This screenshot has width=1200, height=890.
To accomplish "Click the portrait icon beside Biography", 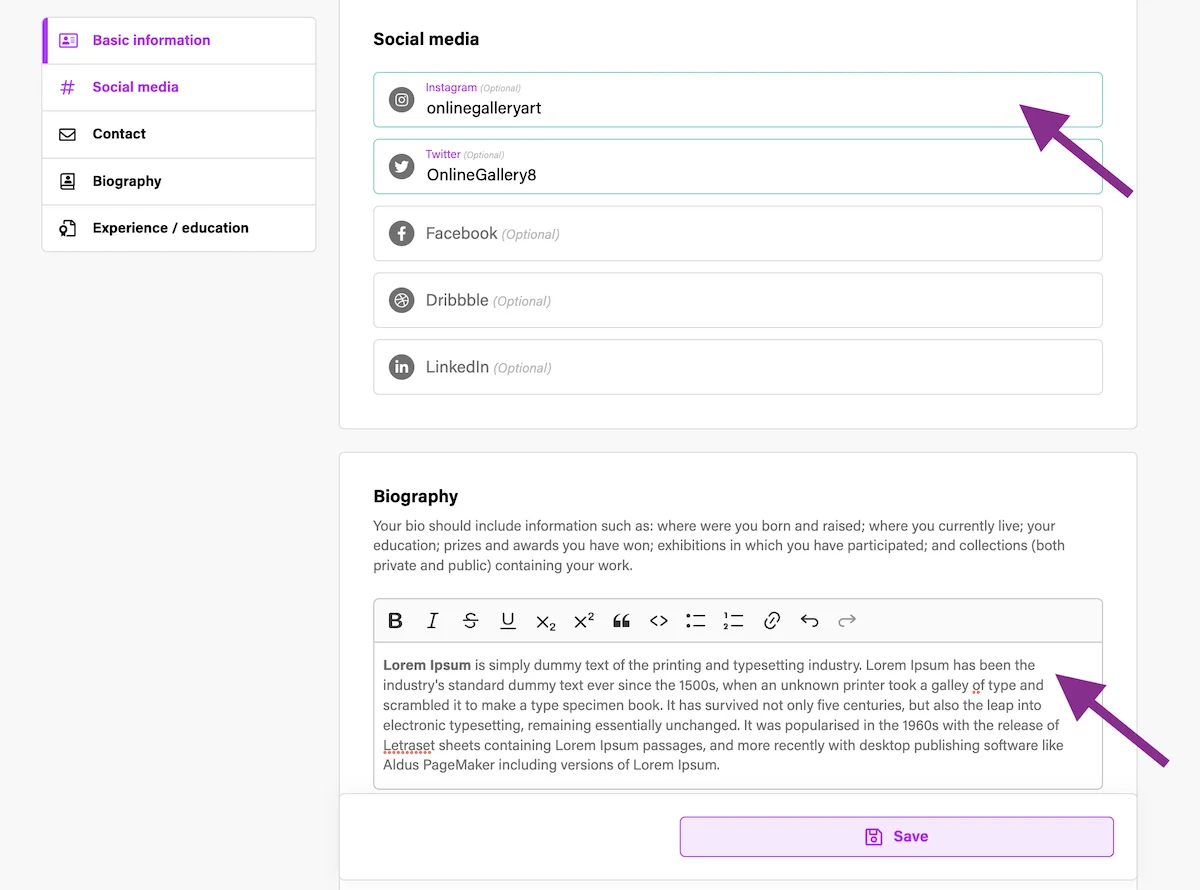I will 68,181.
